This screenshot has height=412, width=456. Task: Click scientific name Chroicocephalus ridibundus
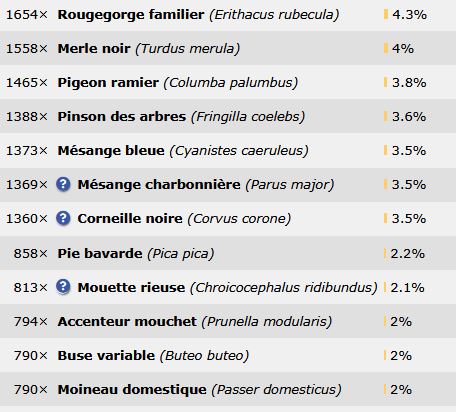(283, 288)
